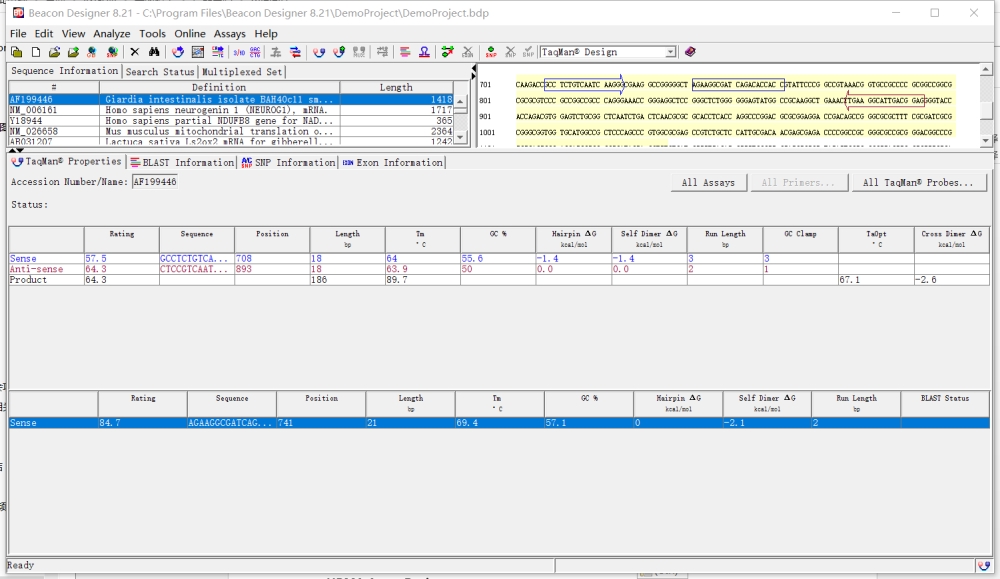
Task: Click the sequence viewer scroll-up arrow
Action: pyautogui.click(x=985, y=69)
